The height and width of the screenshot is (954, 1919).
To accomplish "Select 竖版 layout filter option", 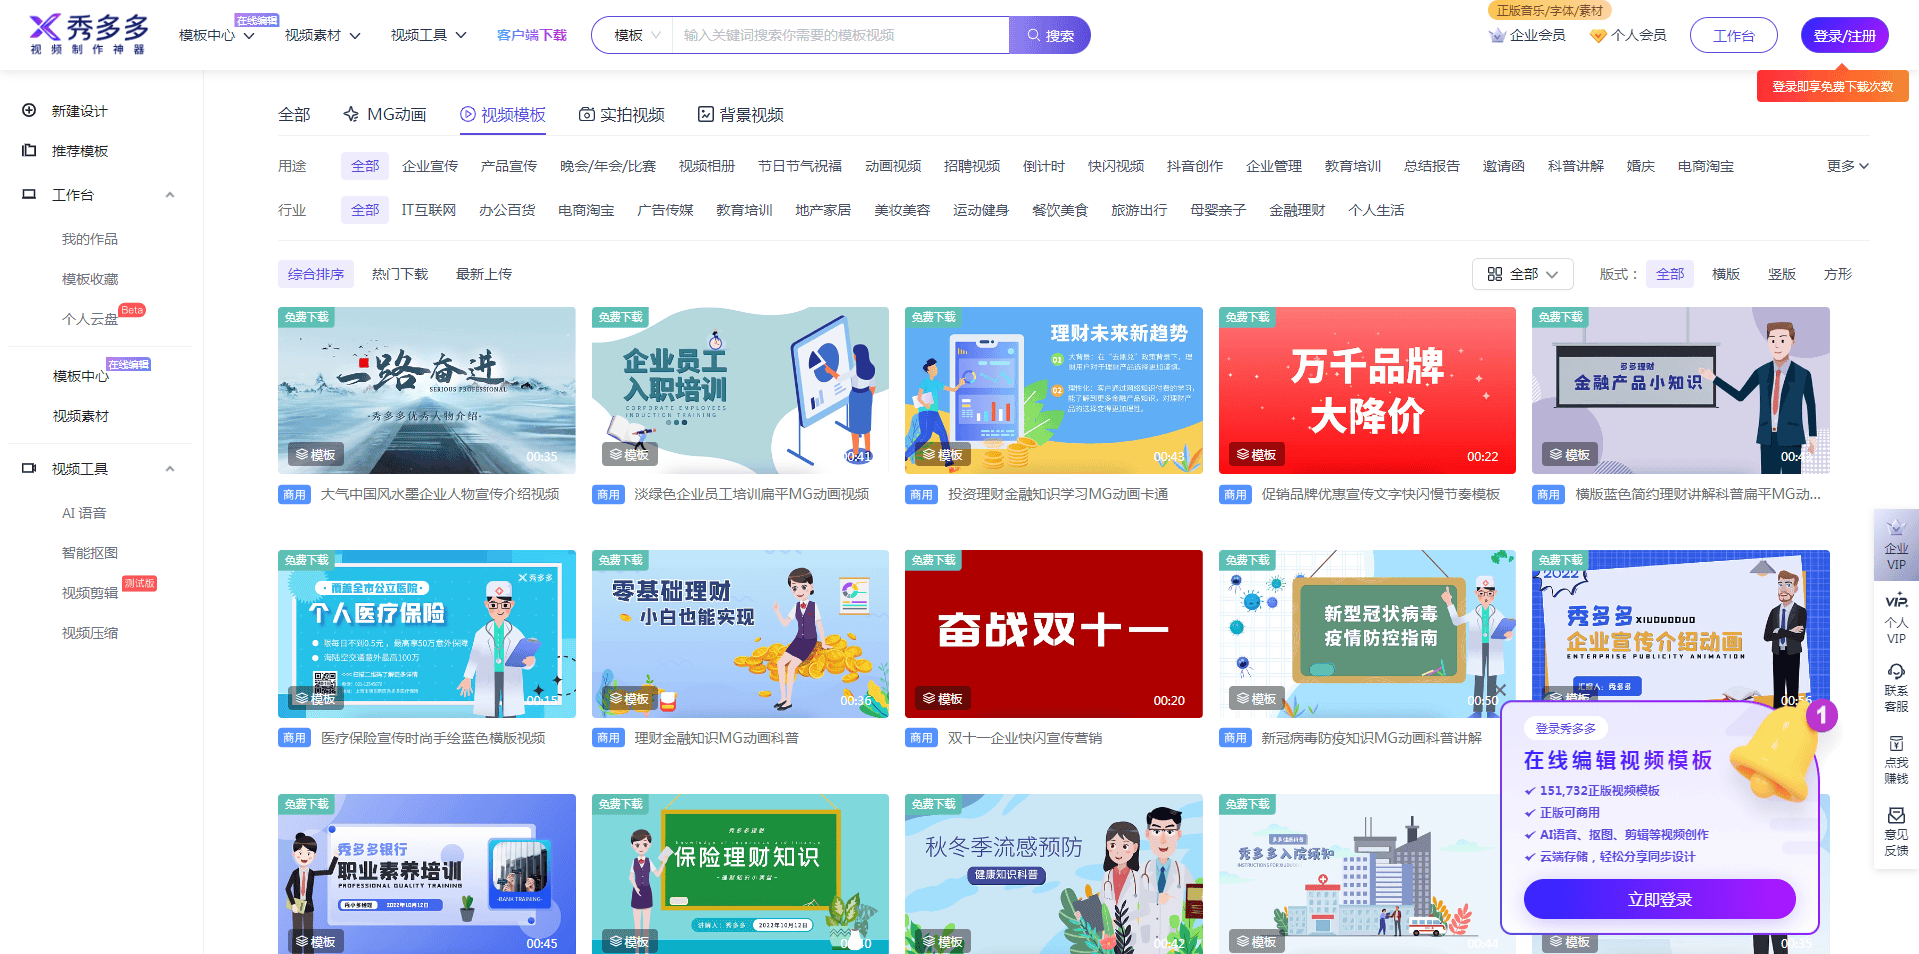I will [1781, 274].
